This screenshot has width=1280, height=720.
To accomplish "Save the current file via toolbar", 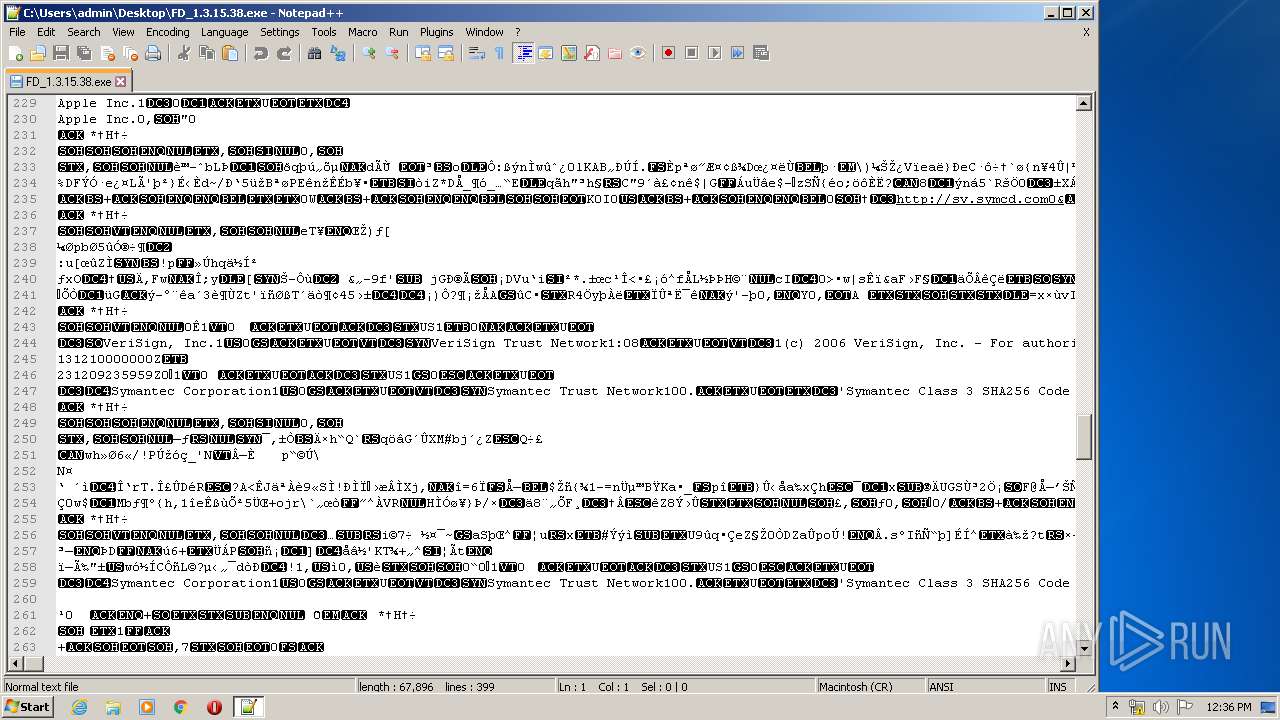I will [60, 53].
